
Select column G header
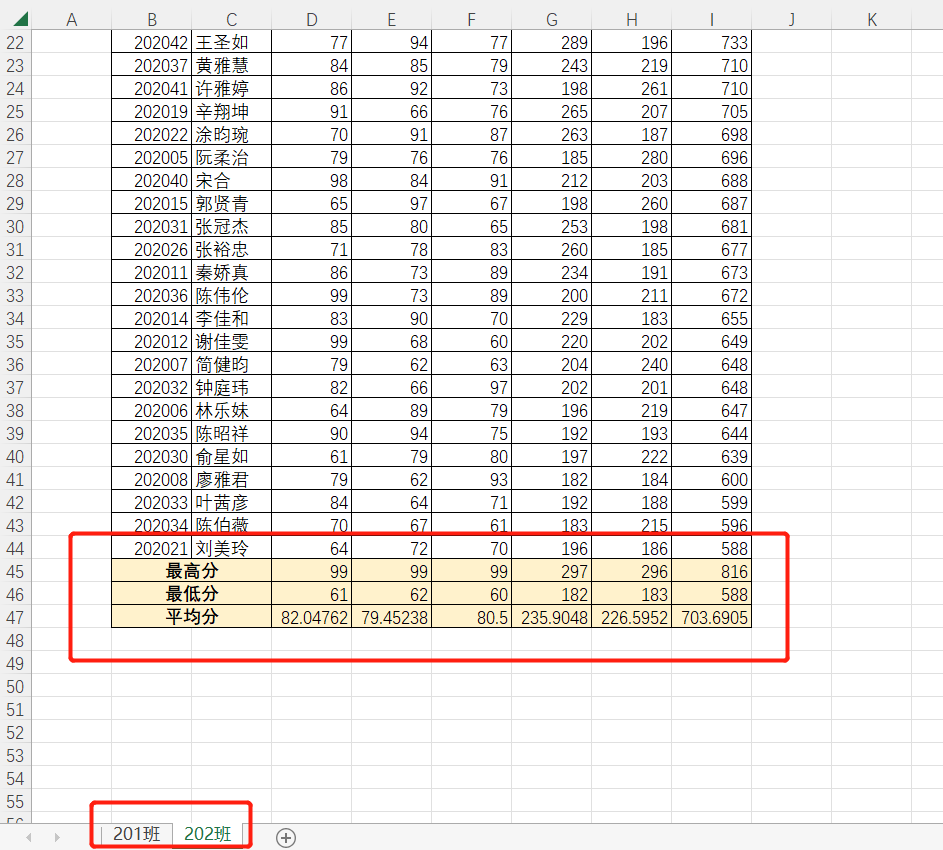[551, 20]
